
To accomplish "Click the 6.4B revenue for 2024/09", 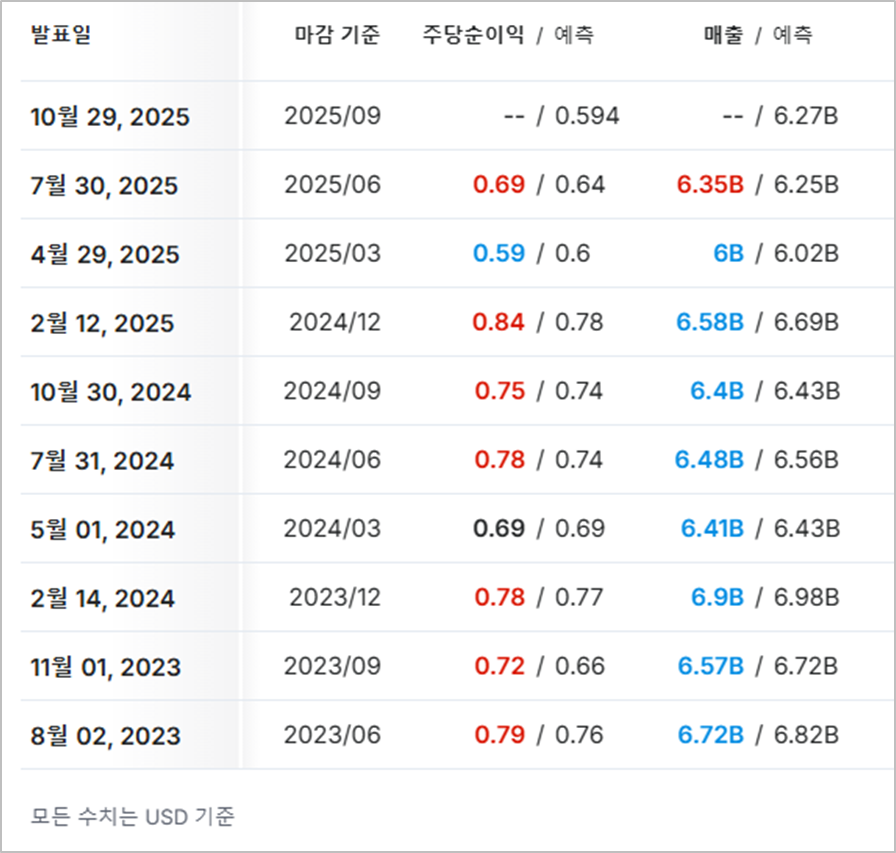I will pos(717,391).
